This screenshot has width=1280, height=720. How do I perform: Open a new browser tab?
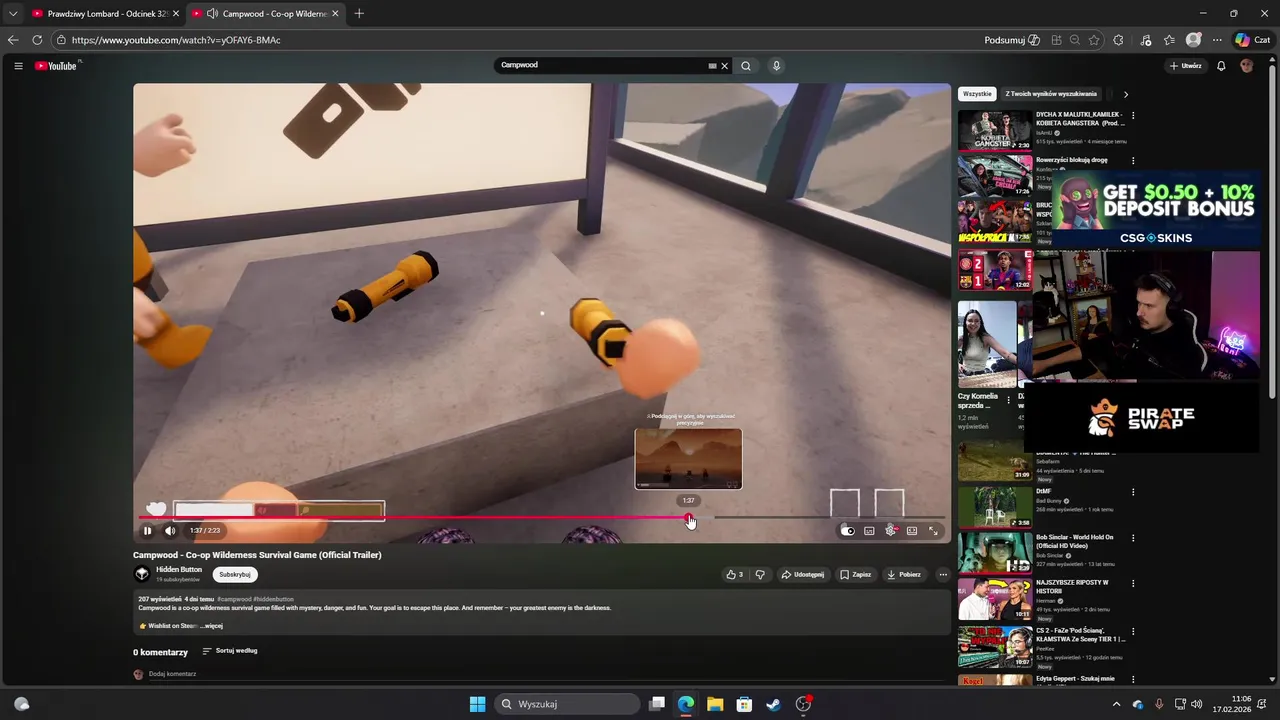359,14
